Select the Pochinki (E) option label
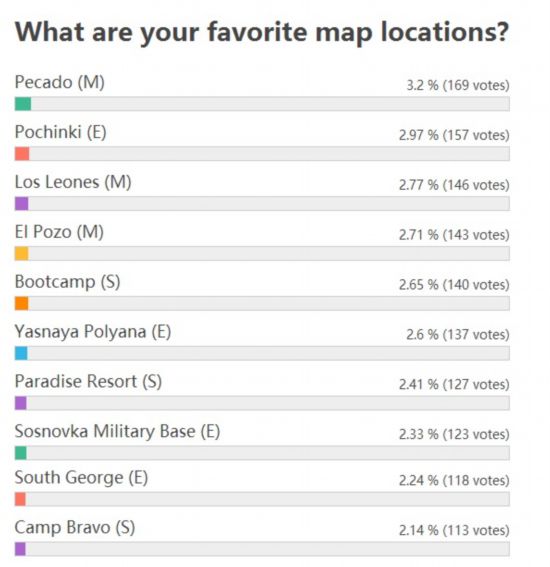Screen dimensions: 550x567 [x=61, y=133]
